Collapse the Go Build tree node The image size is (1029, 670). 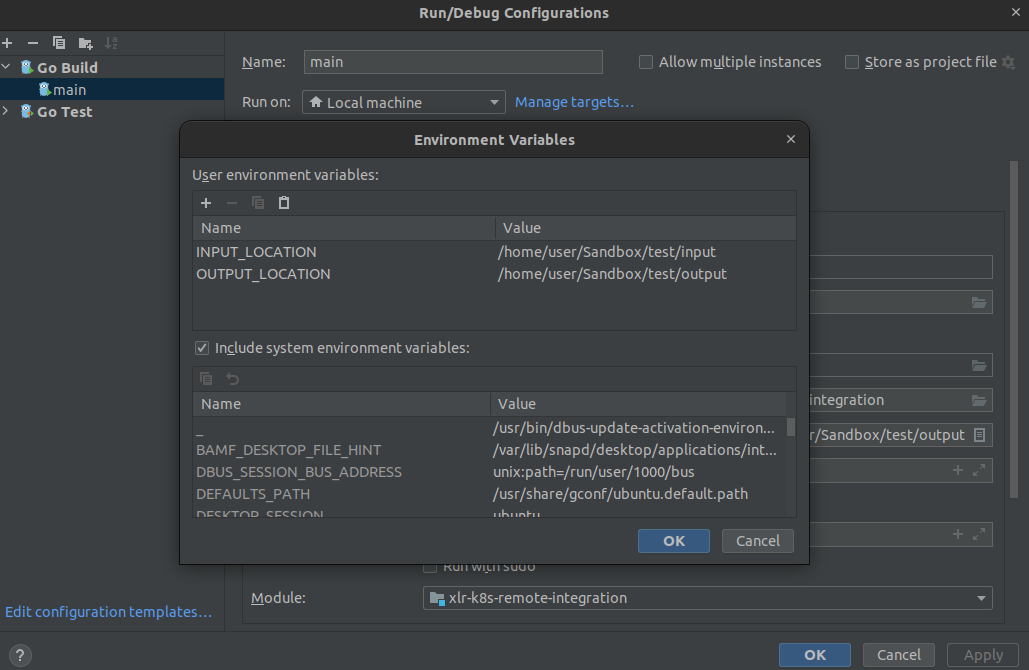(x=7, y=67)
